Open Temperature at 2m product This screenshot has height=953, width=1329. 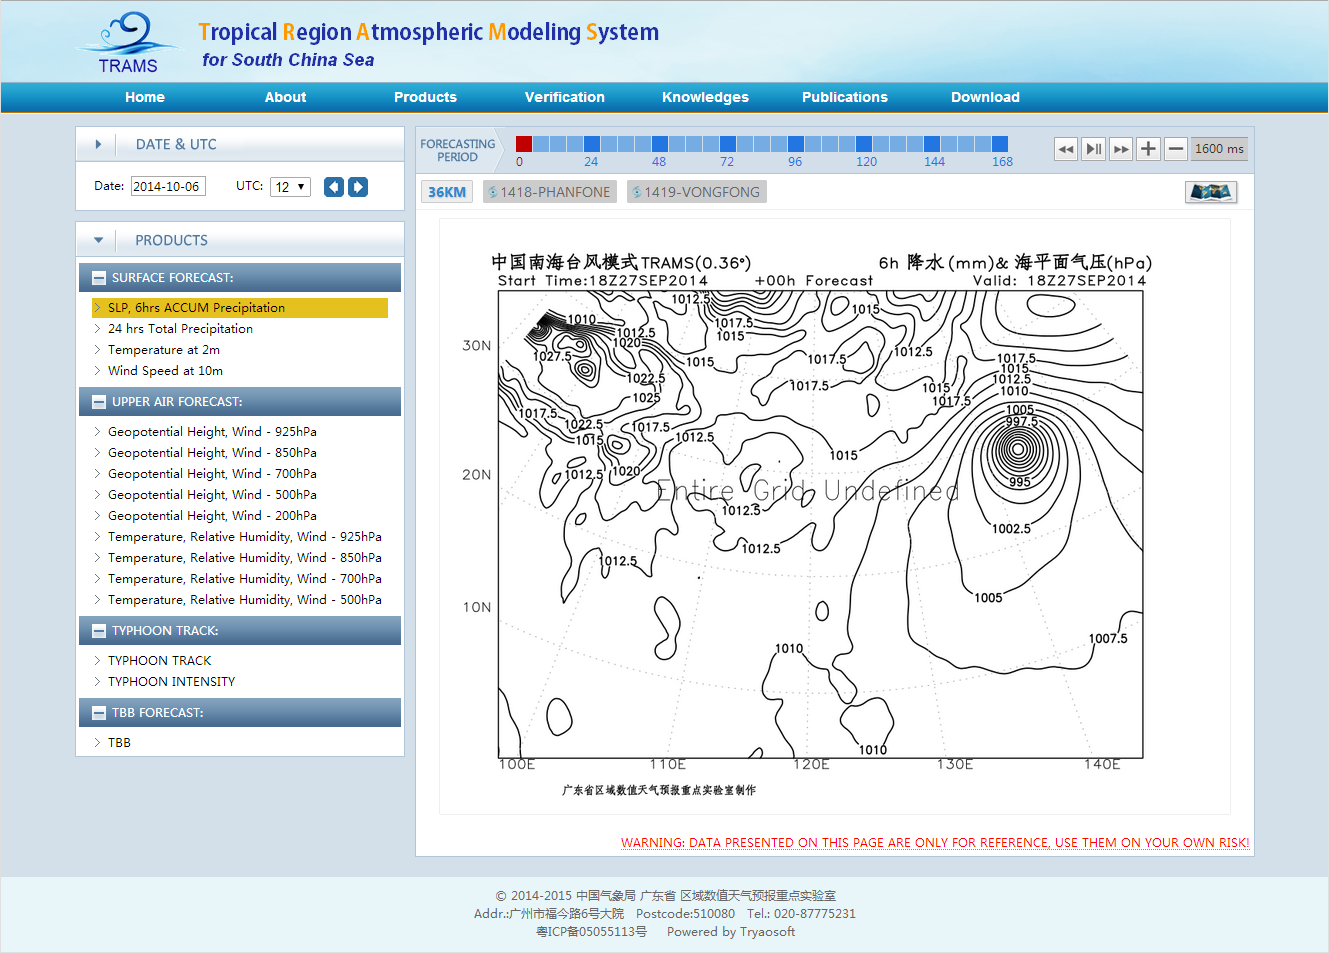pyautogui.click(x=163, y=350)
